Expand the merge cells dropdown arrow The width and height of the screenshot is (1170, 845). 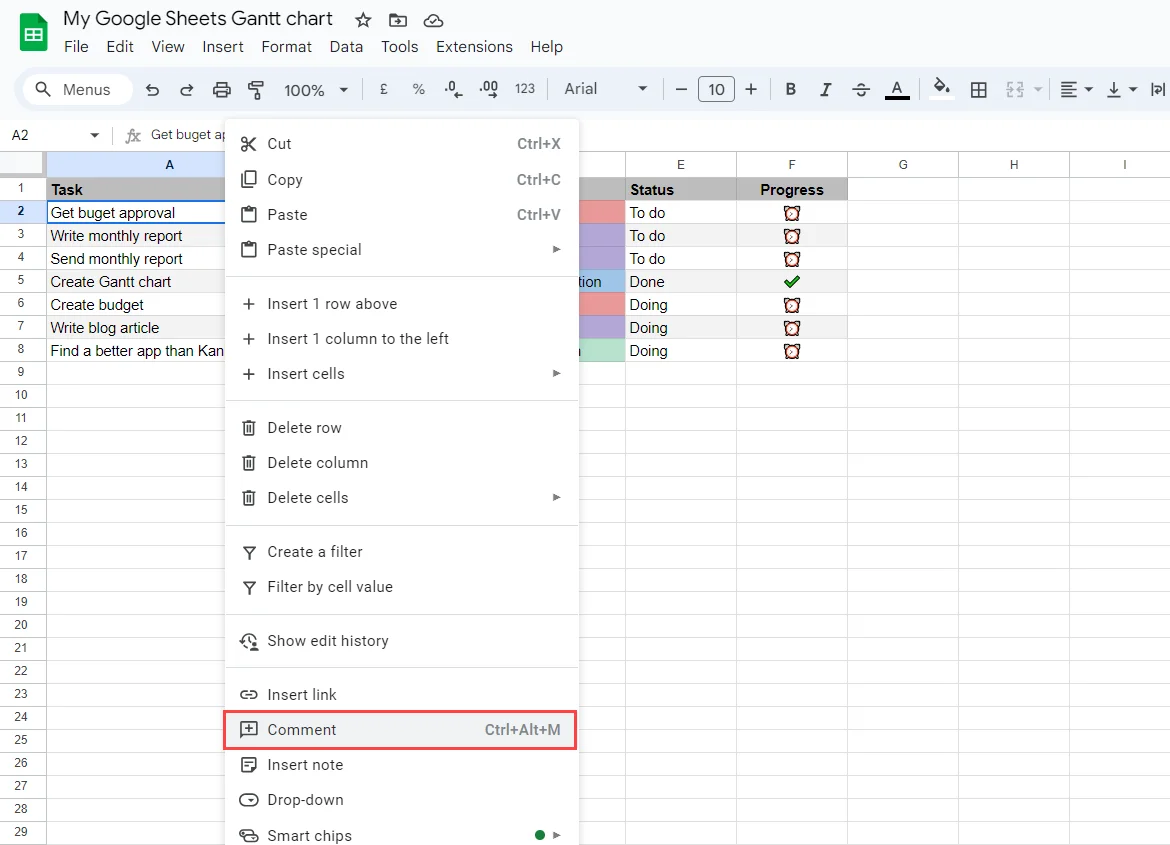click(x=1037, y=90)
